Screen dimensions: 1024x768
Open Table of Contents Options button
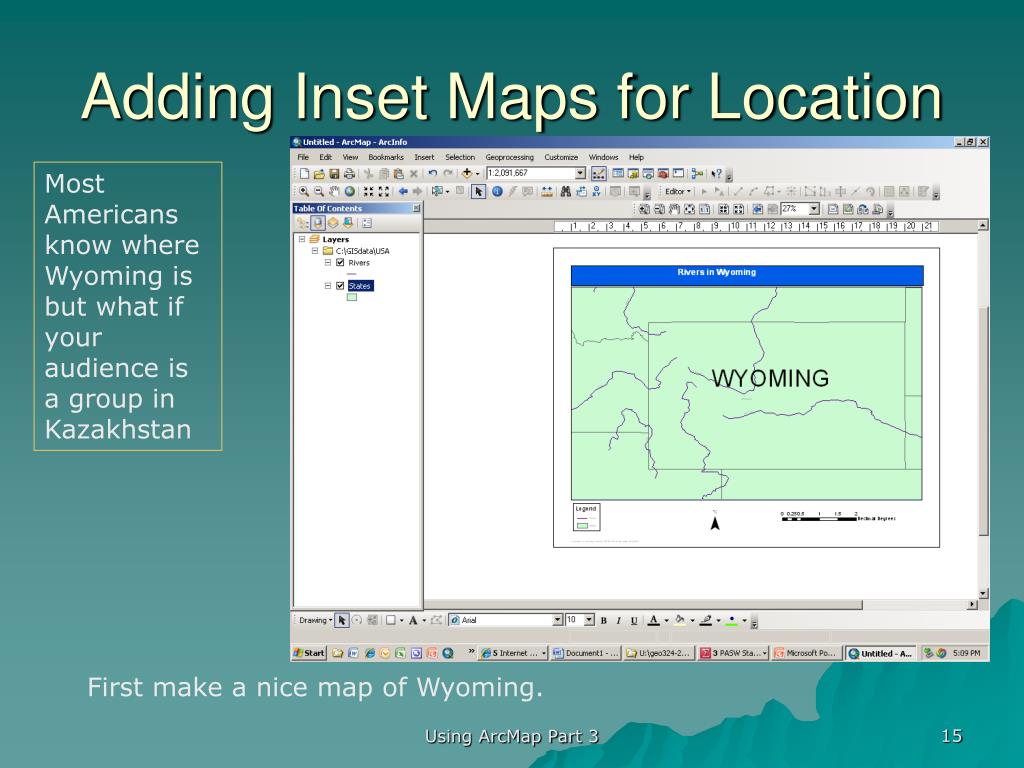[x=366, y=223]
